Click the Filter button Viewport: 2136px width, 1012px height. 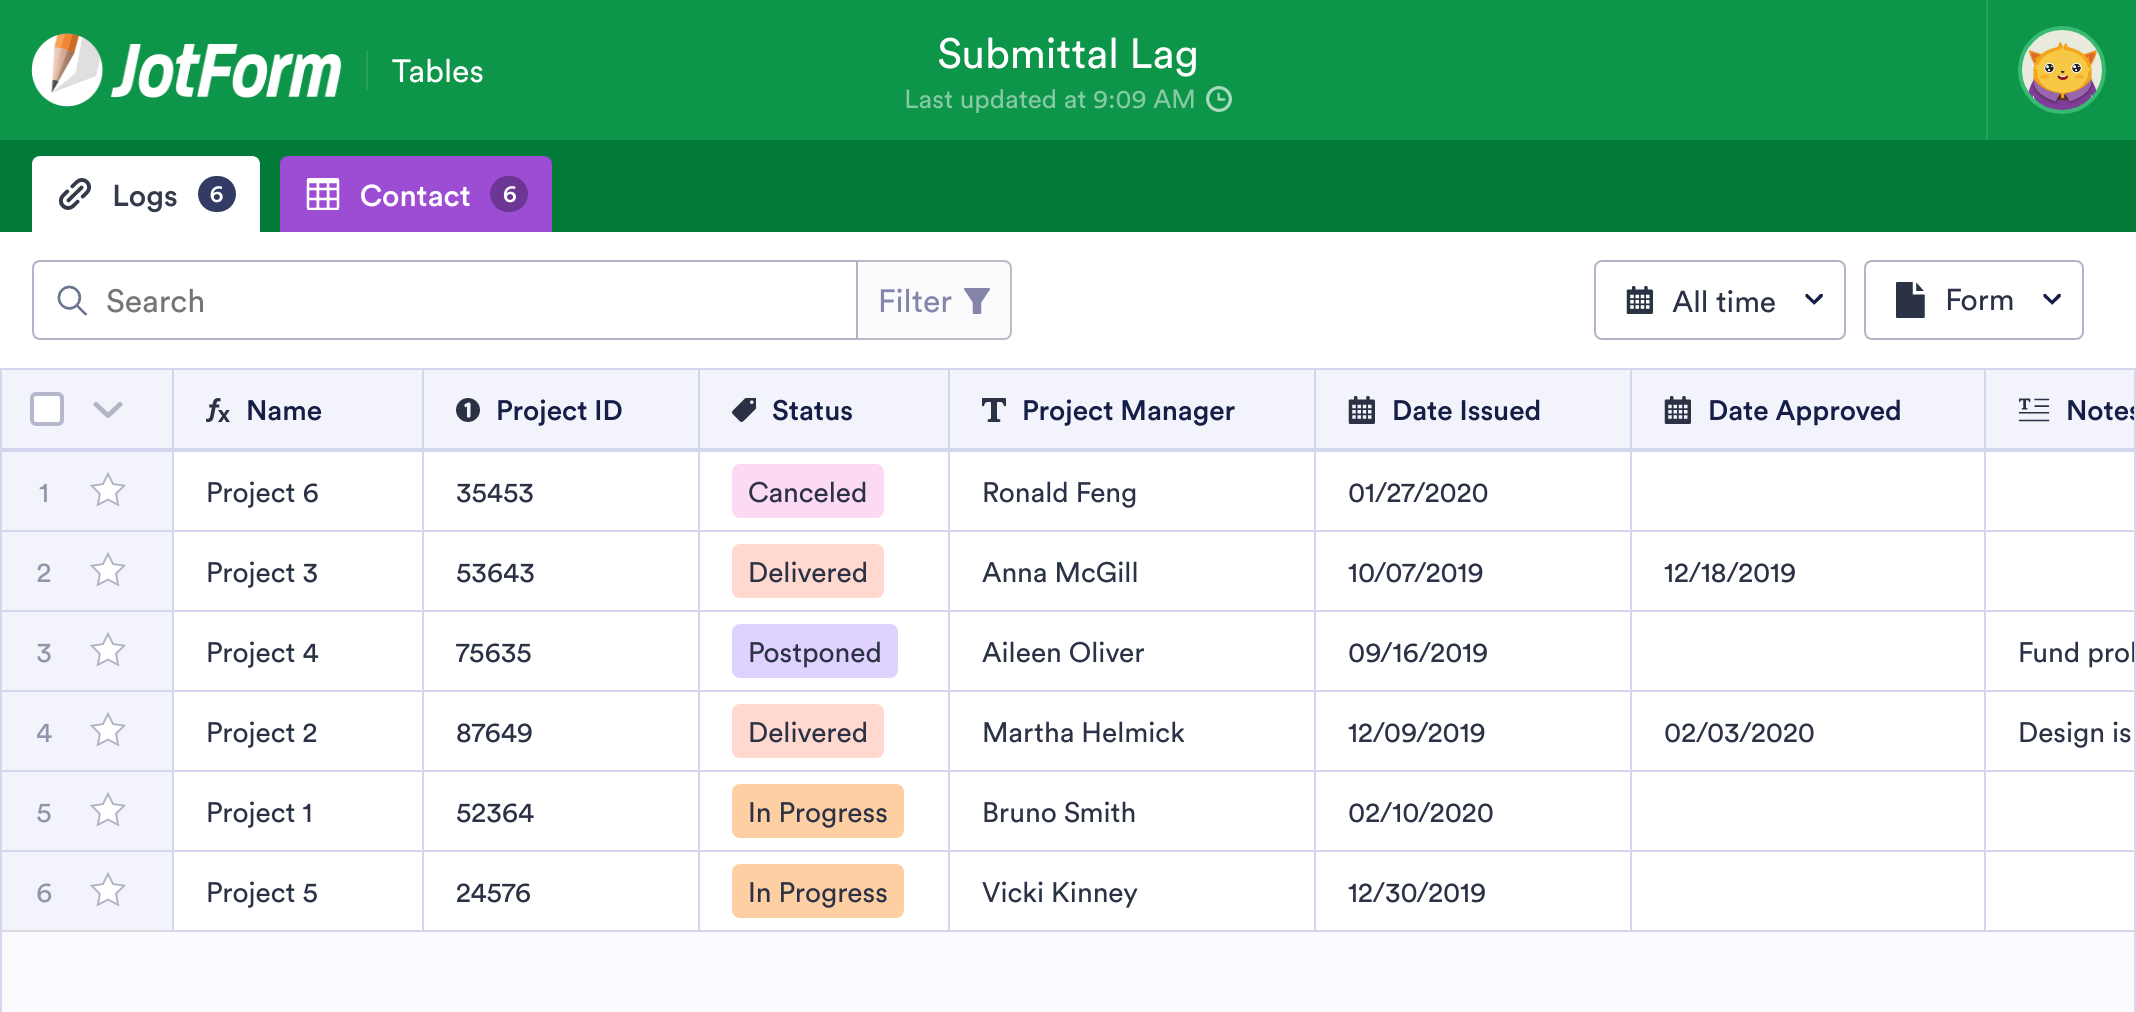click(x=932, y=300)
